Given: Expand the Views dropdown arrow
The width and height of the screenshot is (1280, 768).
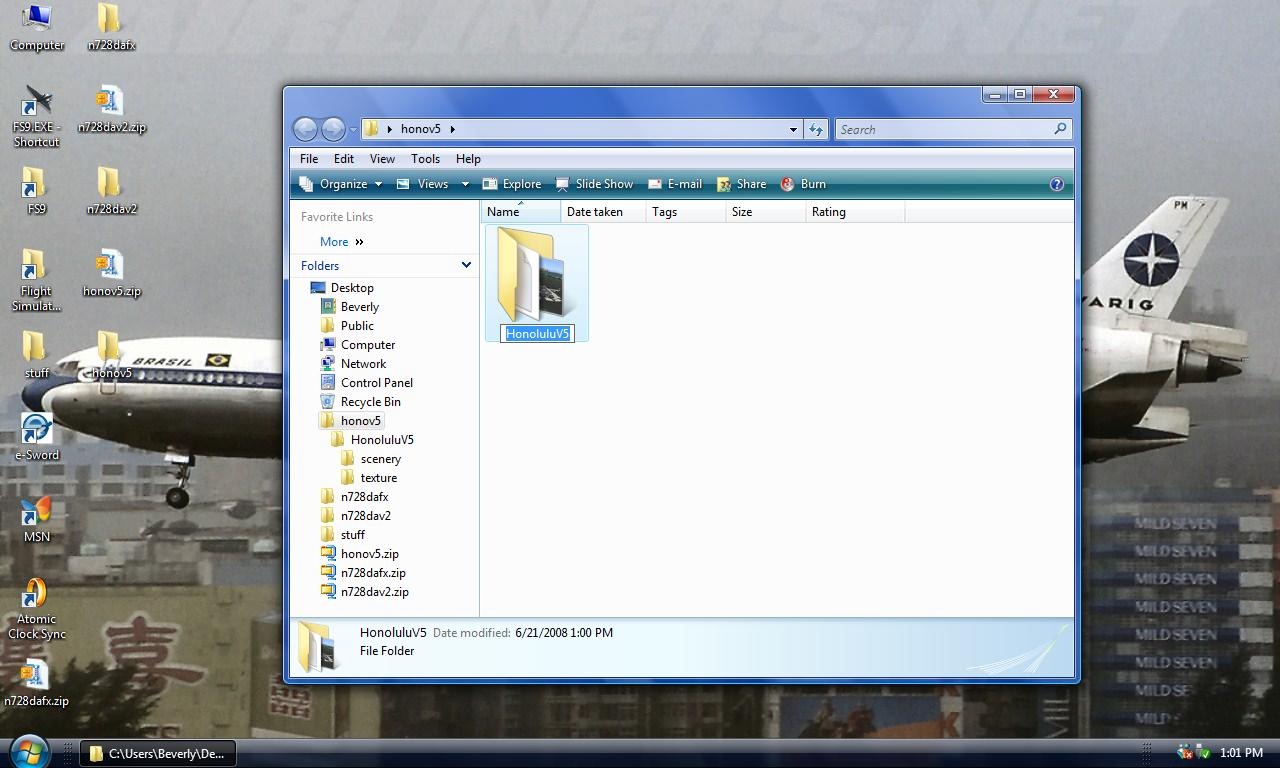Looking at the screenshot, I should pos(464,184).
